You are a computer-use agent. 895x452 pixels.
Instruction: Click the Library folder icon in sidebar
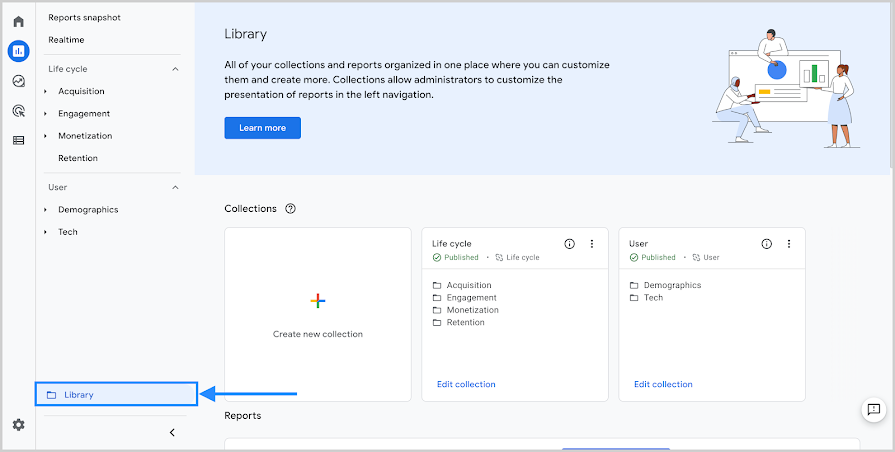pos(51,395)
